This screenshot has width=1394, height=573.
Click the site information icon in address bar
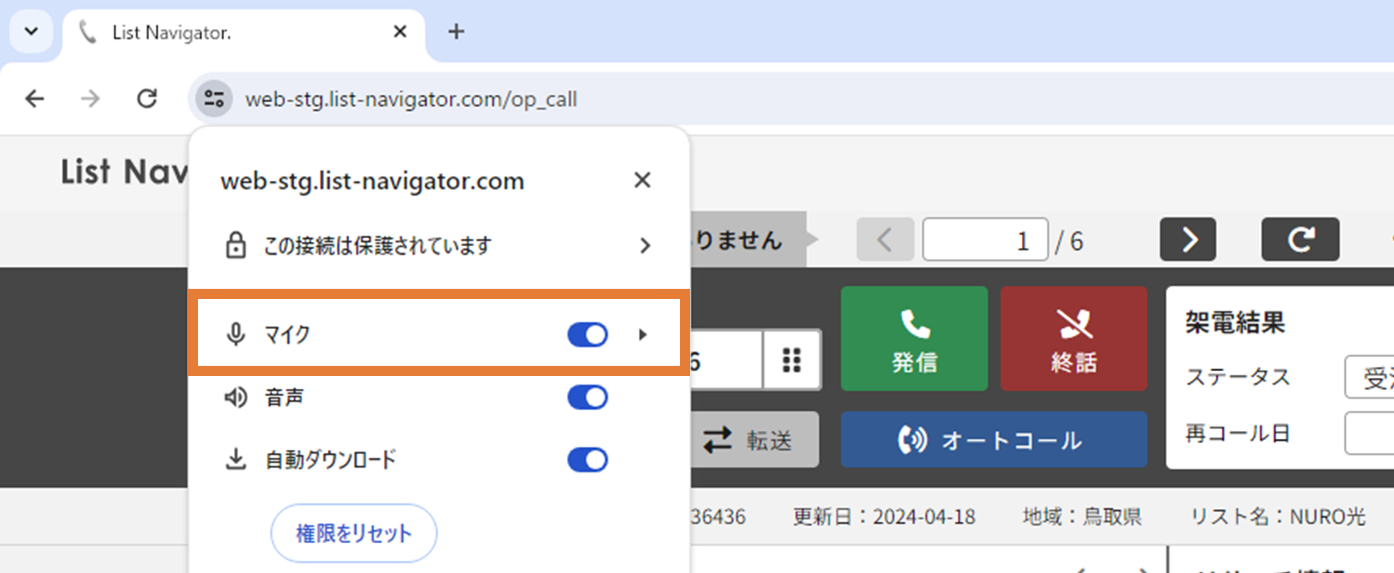pyautogui.click(x=213, y=99)
